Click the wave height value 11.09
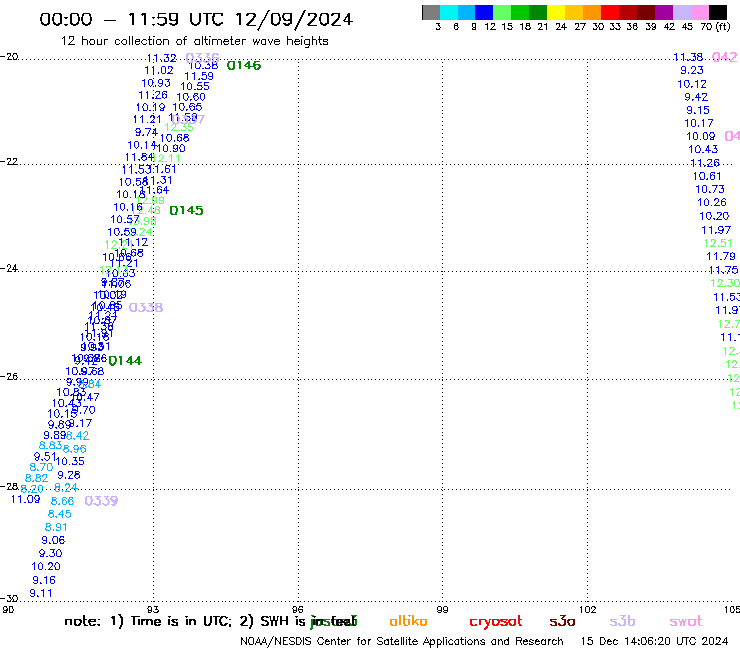This screenshot has height=650, width=740. pyautogui.click(x=25, y=499)
